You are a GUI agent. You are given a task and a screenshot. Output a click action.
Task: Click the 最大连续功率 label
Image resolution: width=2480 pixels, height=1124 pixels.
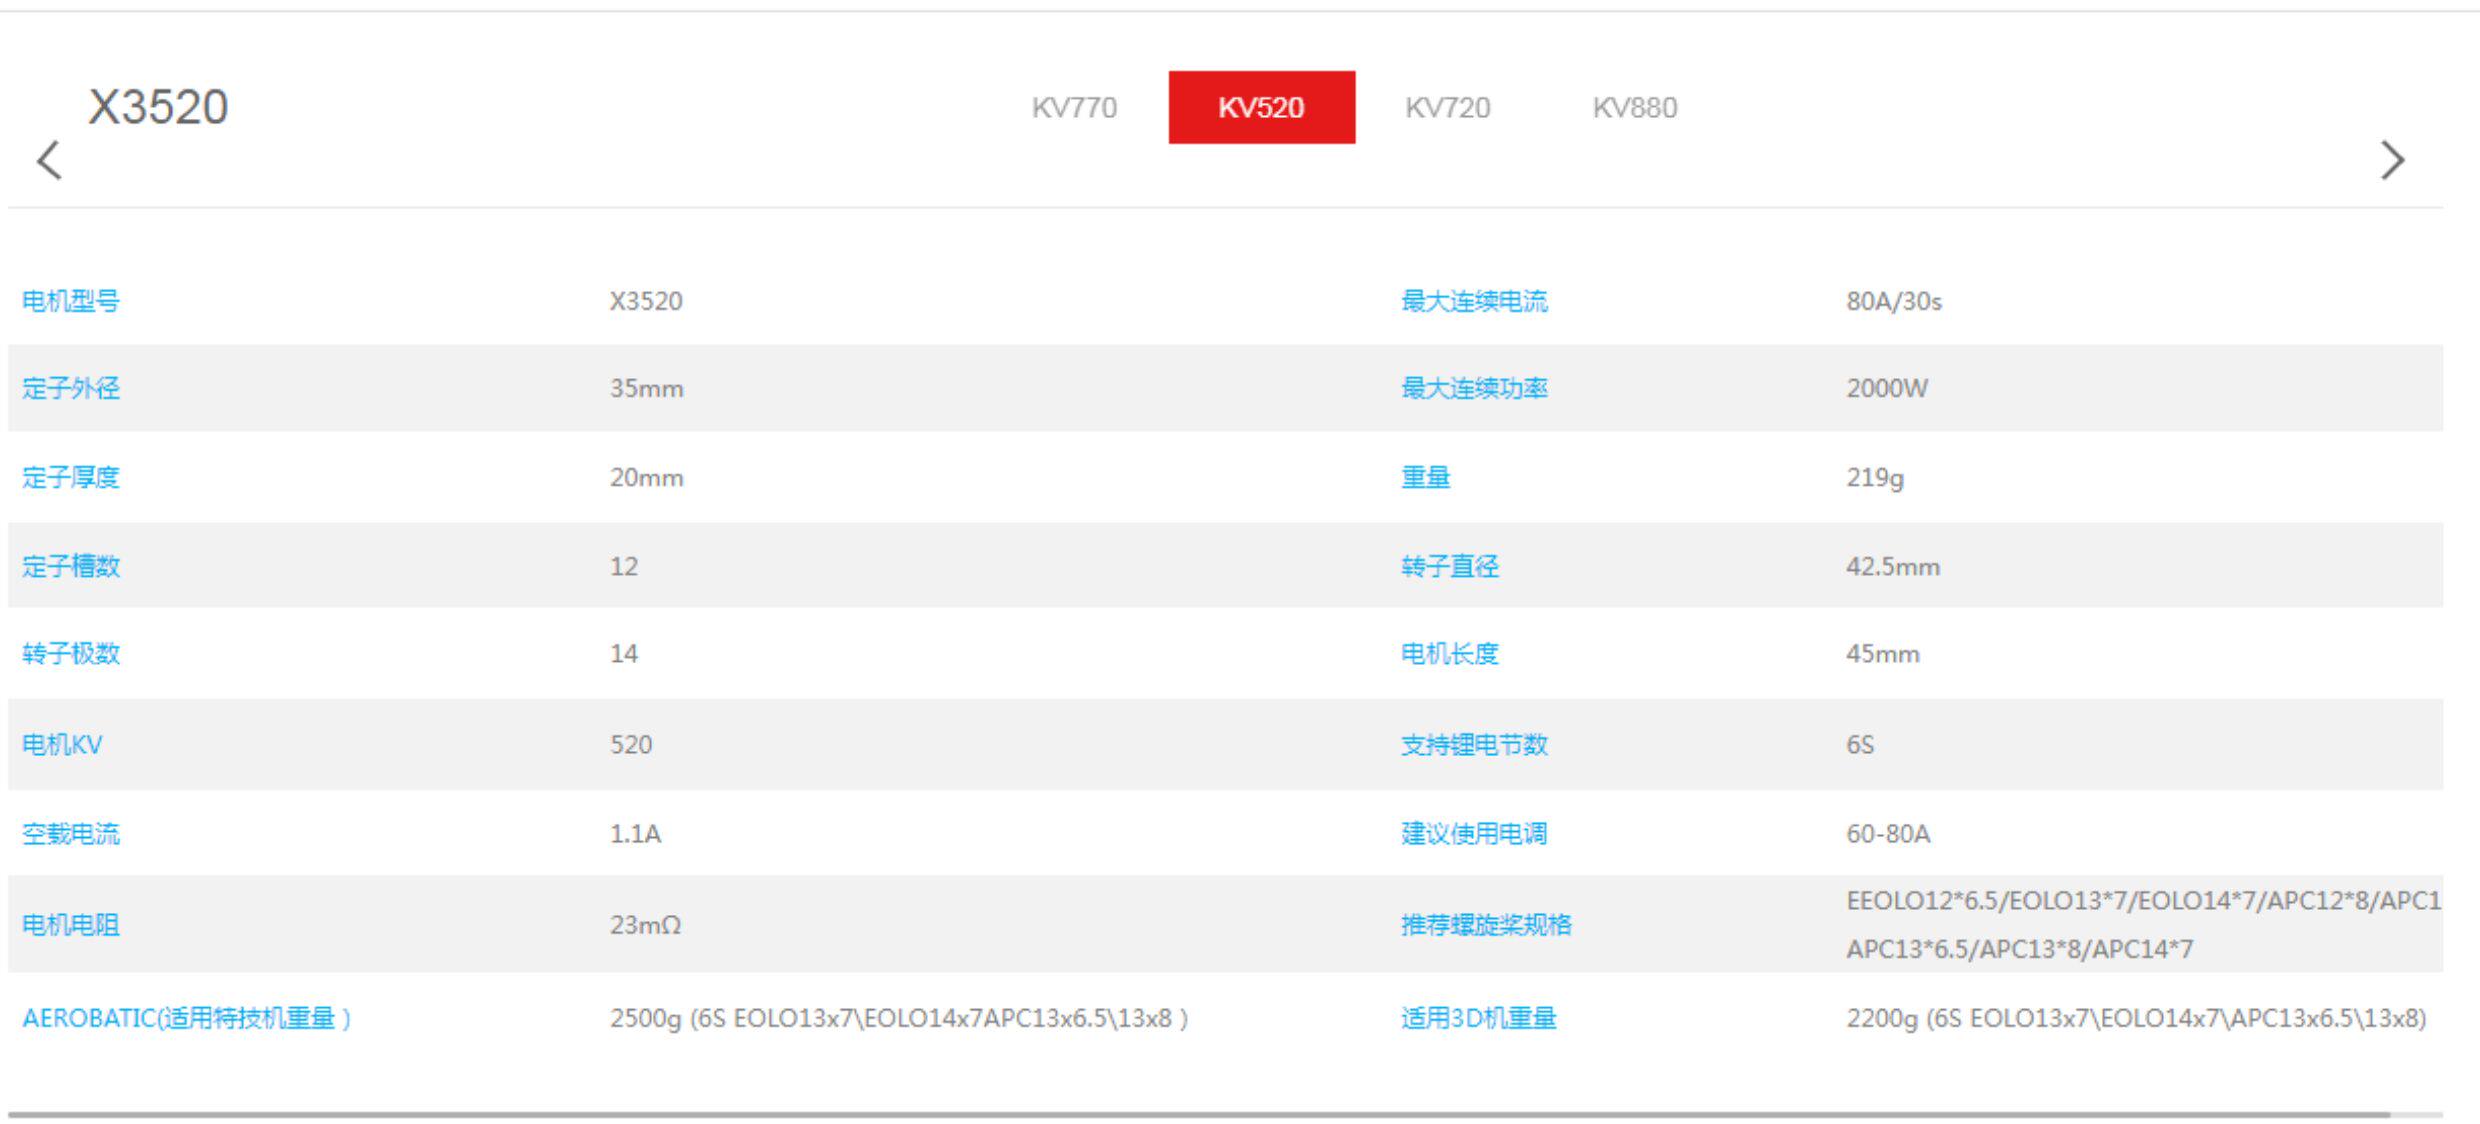pos(1474,388)
